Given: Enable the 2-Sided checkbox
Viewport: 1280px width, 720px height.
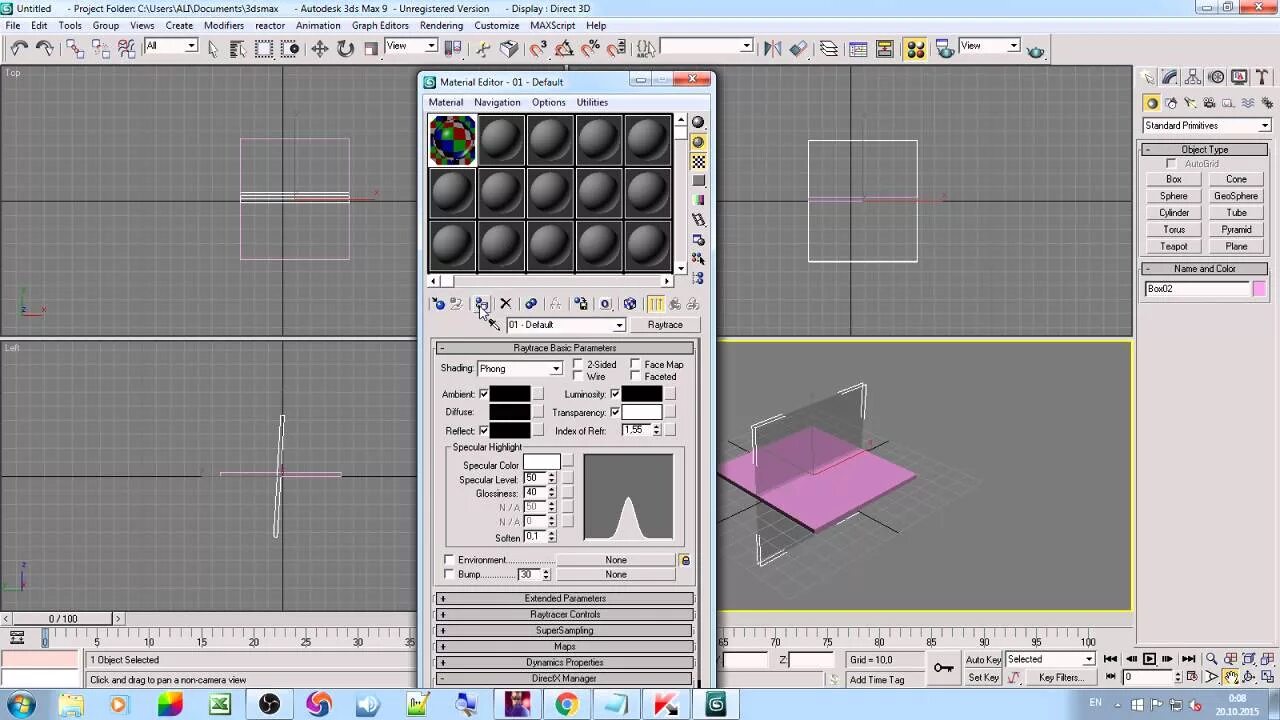Looking at the screenshot, I should (x=578, y=365).
